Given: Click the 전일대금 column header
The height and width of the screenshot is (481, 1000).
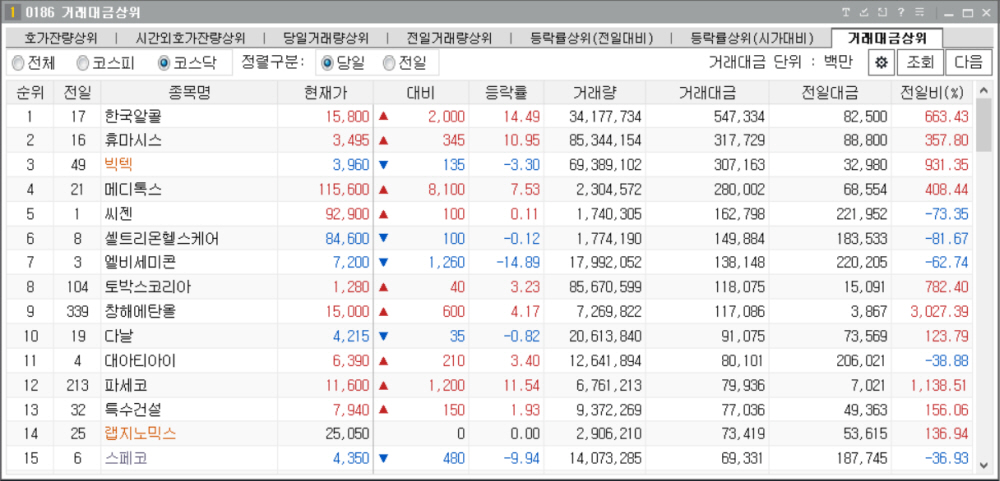Looking at the screenshot, I should click(x=830, y=93).
